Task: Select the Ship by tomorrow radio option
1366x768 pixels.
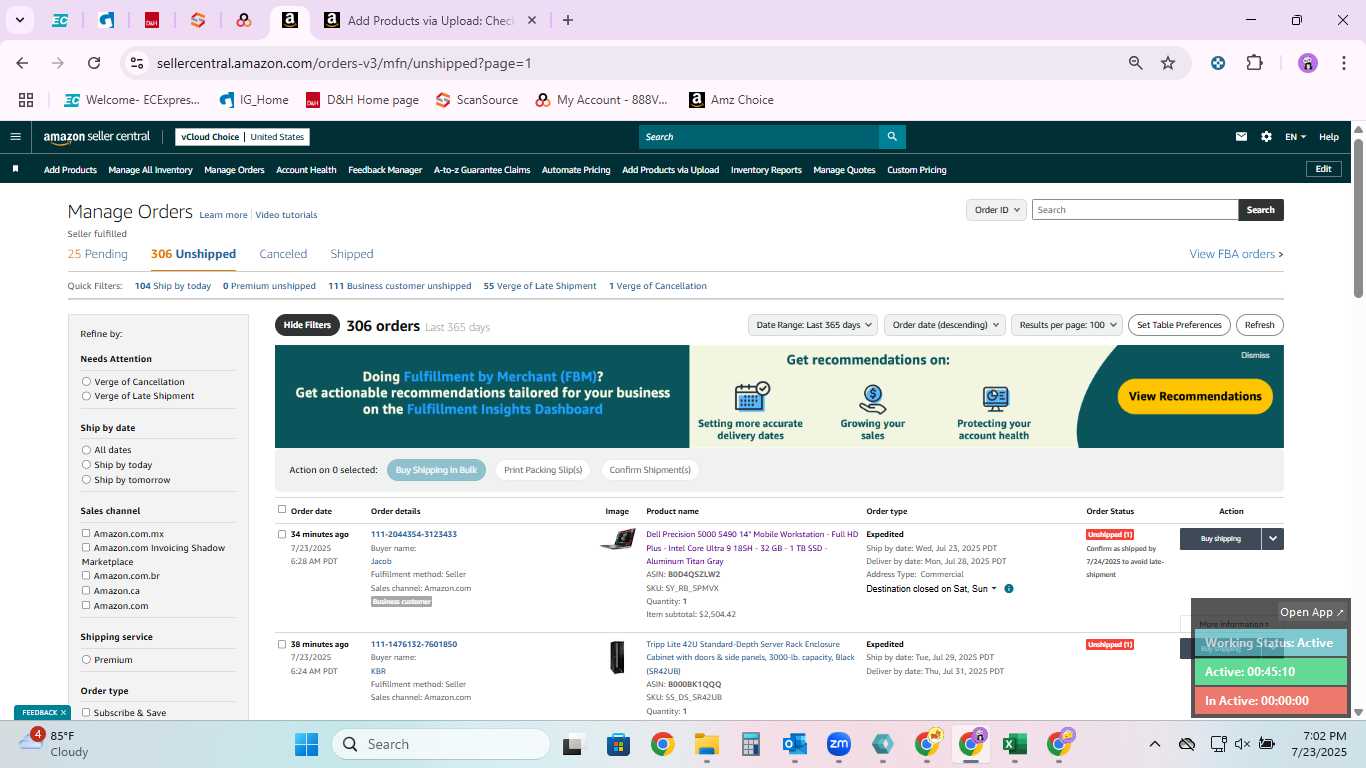Action: pyautogui.click(x=86, y=480)
